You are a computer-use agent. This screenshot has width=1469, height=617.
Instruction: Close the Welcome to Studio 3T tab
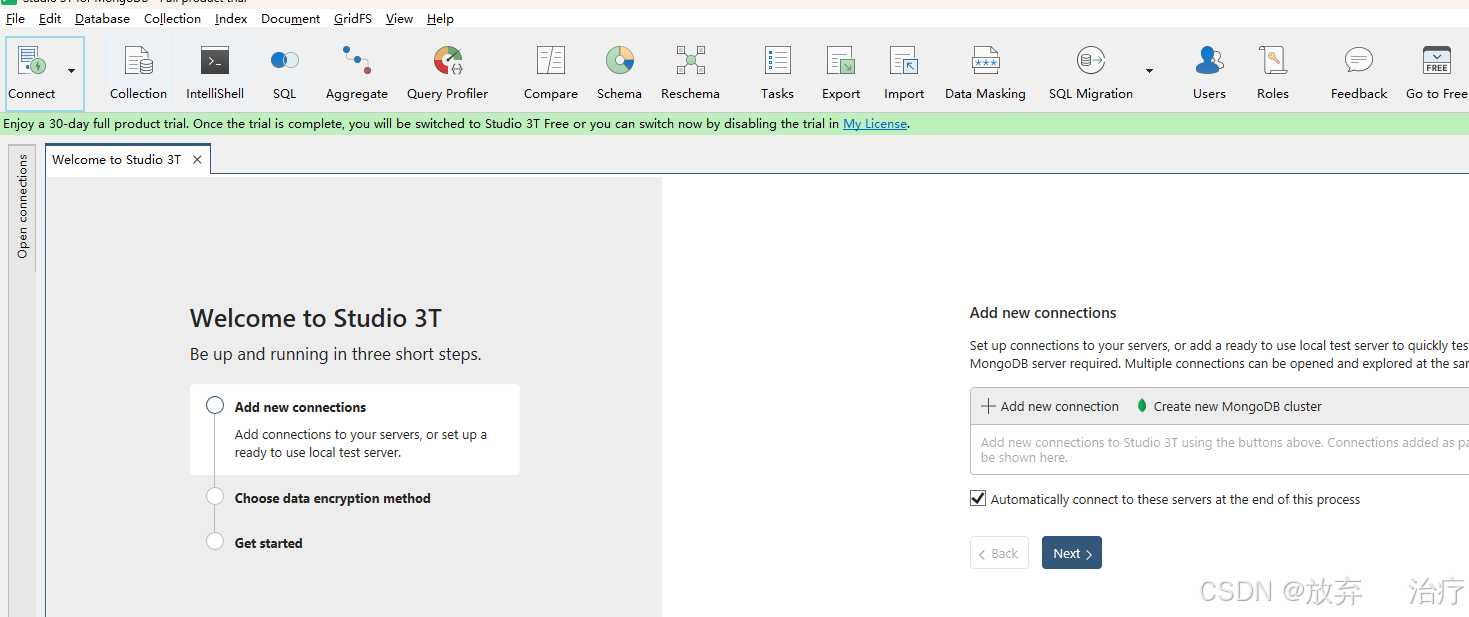[197, 159]
